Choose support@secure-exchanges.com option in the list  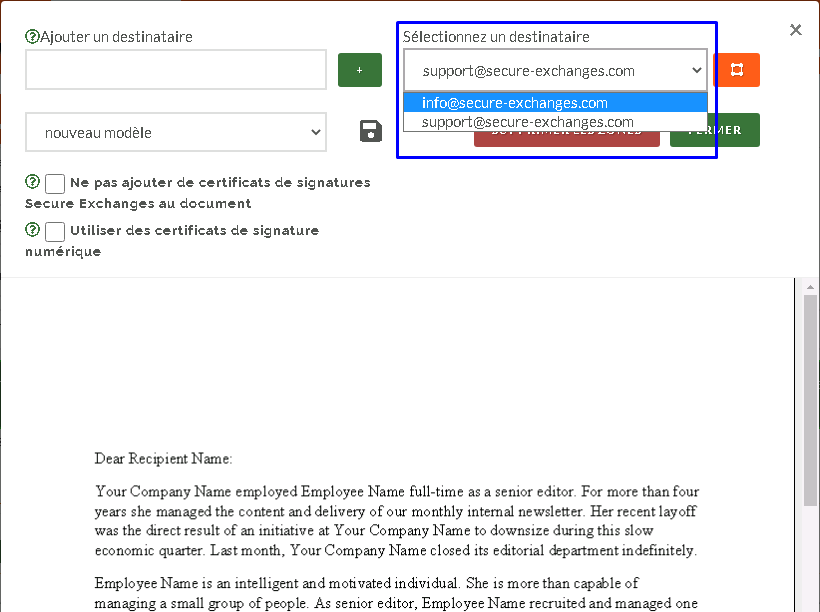(555, 122)
